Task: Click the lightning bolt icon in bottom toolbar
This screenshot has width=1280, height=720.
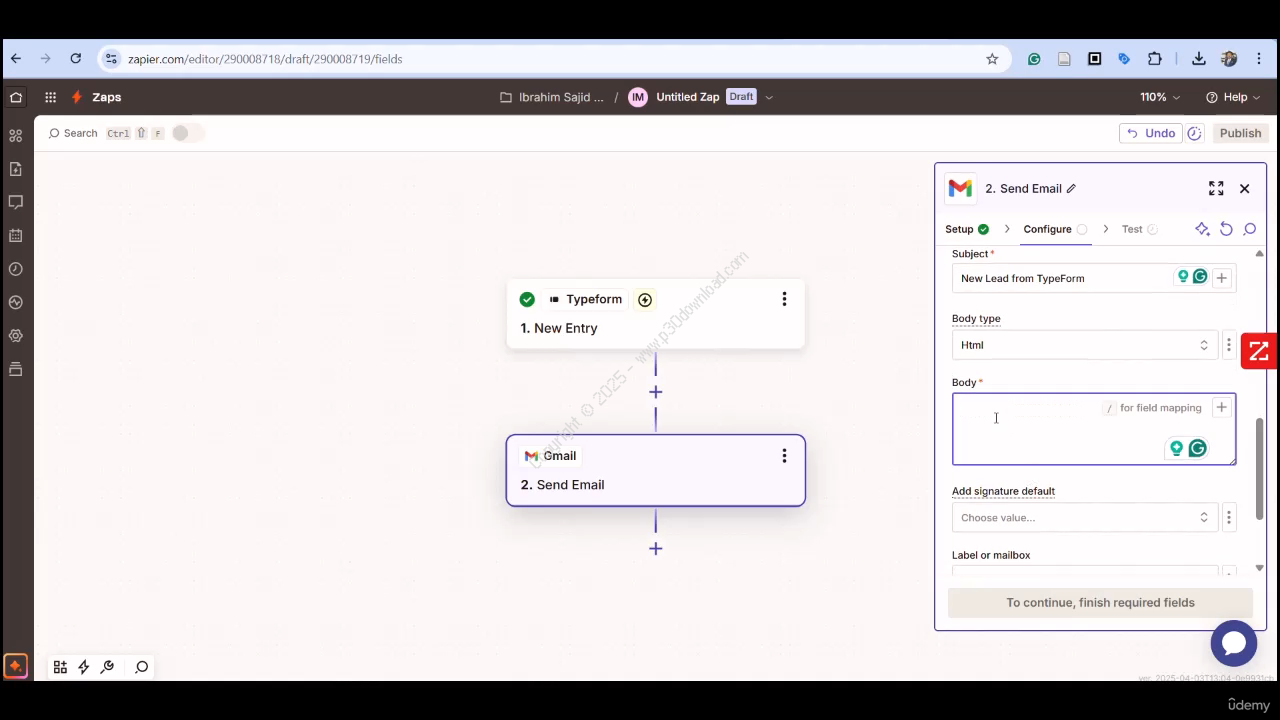Action: click(84, 667)
